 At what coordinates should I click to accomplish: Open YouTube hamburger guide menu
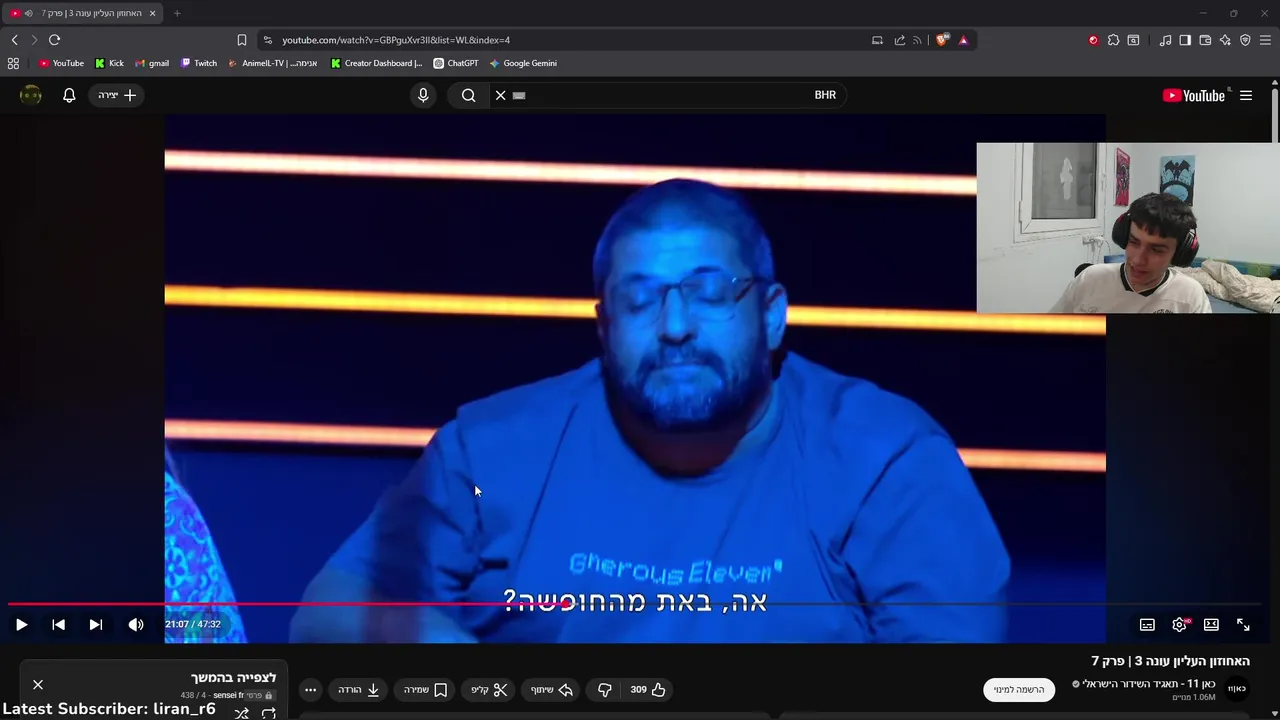click(1246, 95)
